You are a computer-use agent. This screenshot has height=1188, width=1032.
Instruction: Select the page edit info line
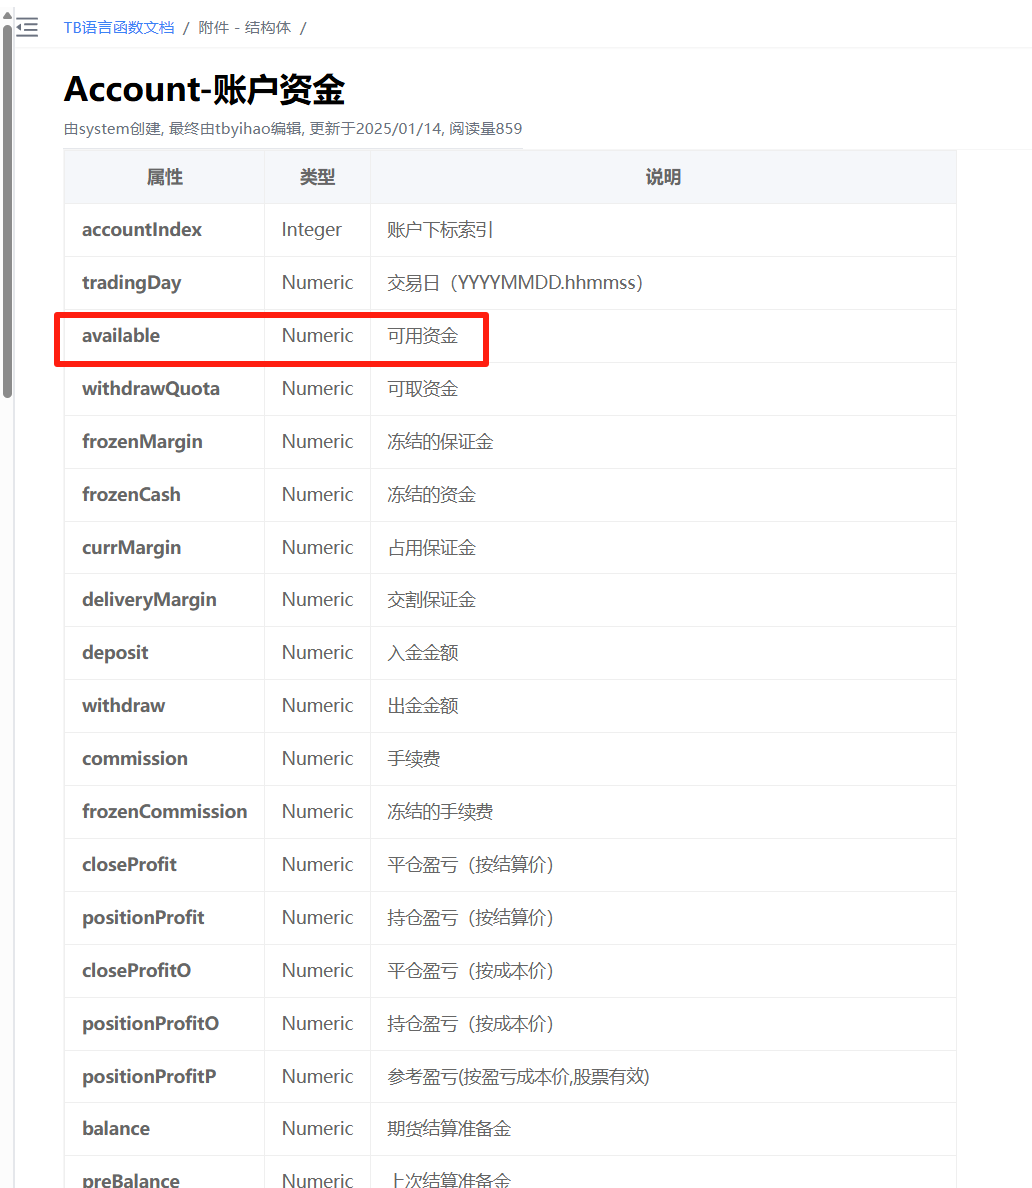click(293, 129)
